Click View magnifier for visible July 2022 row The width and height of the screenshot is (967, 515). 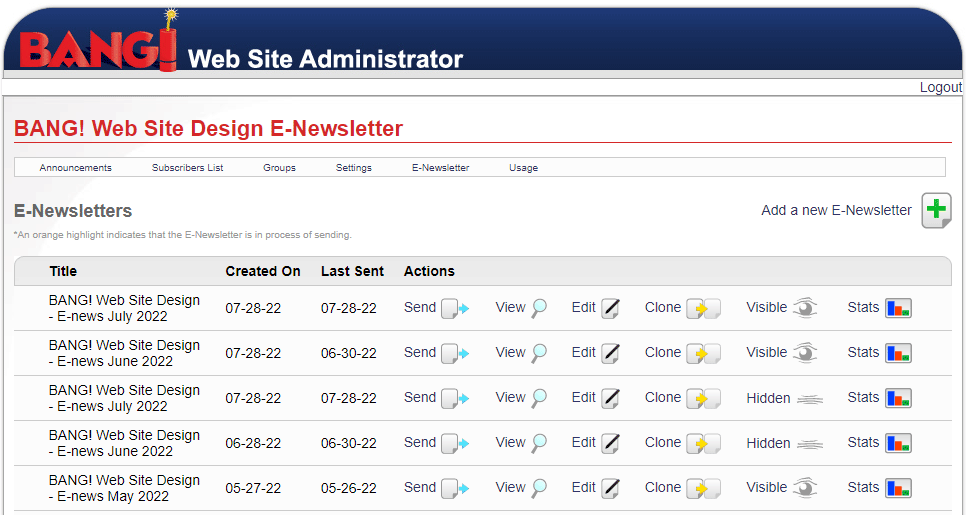click(539, 308)
